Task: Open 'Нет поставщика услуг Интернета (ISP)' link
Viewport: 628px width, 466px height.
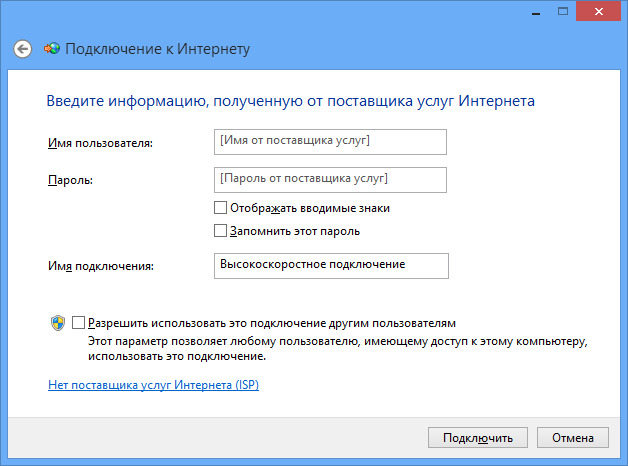Action: 153,385
